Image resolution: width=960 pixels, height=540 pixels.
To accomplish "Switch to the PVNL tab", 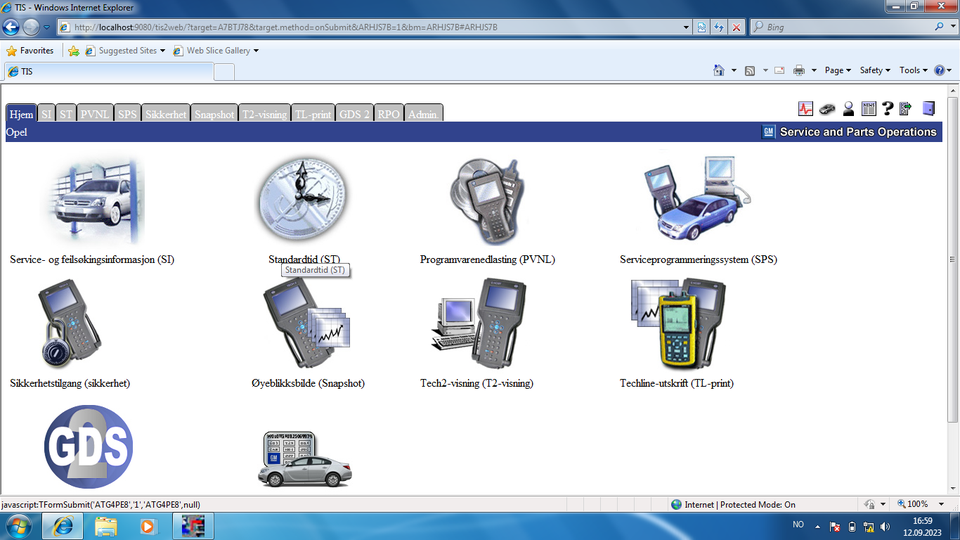I will point(95,114).
